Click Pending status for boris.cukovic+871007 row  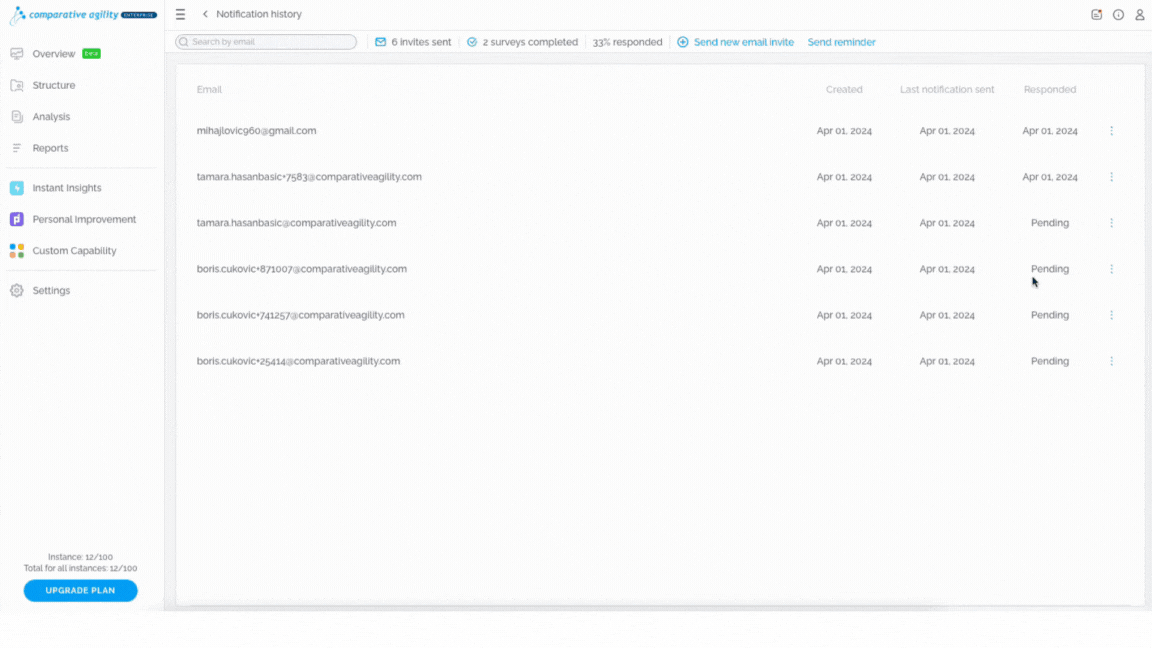1049,269
